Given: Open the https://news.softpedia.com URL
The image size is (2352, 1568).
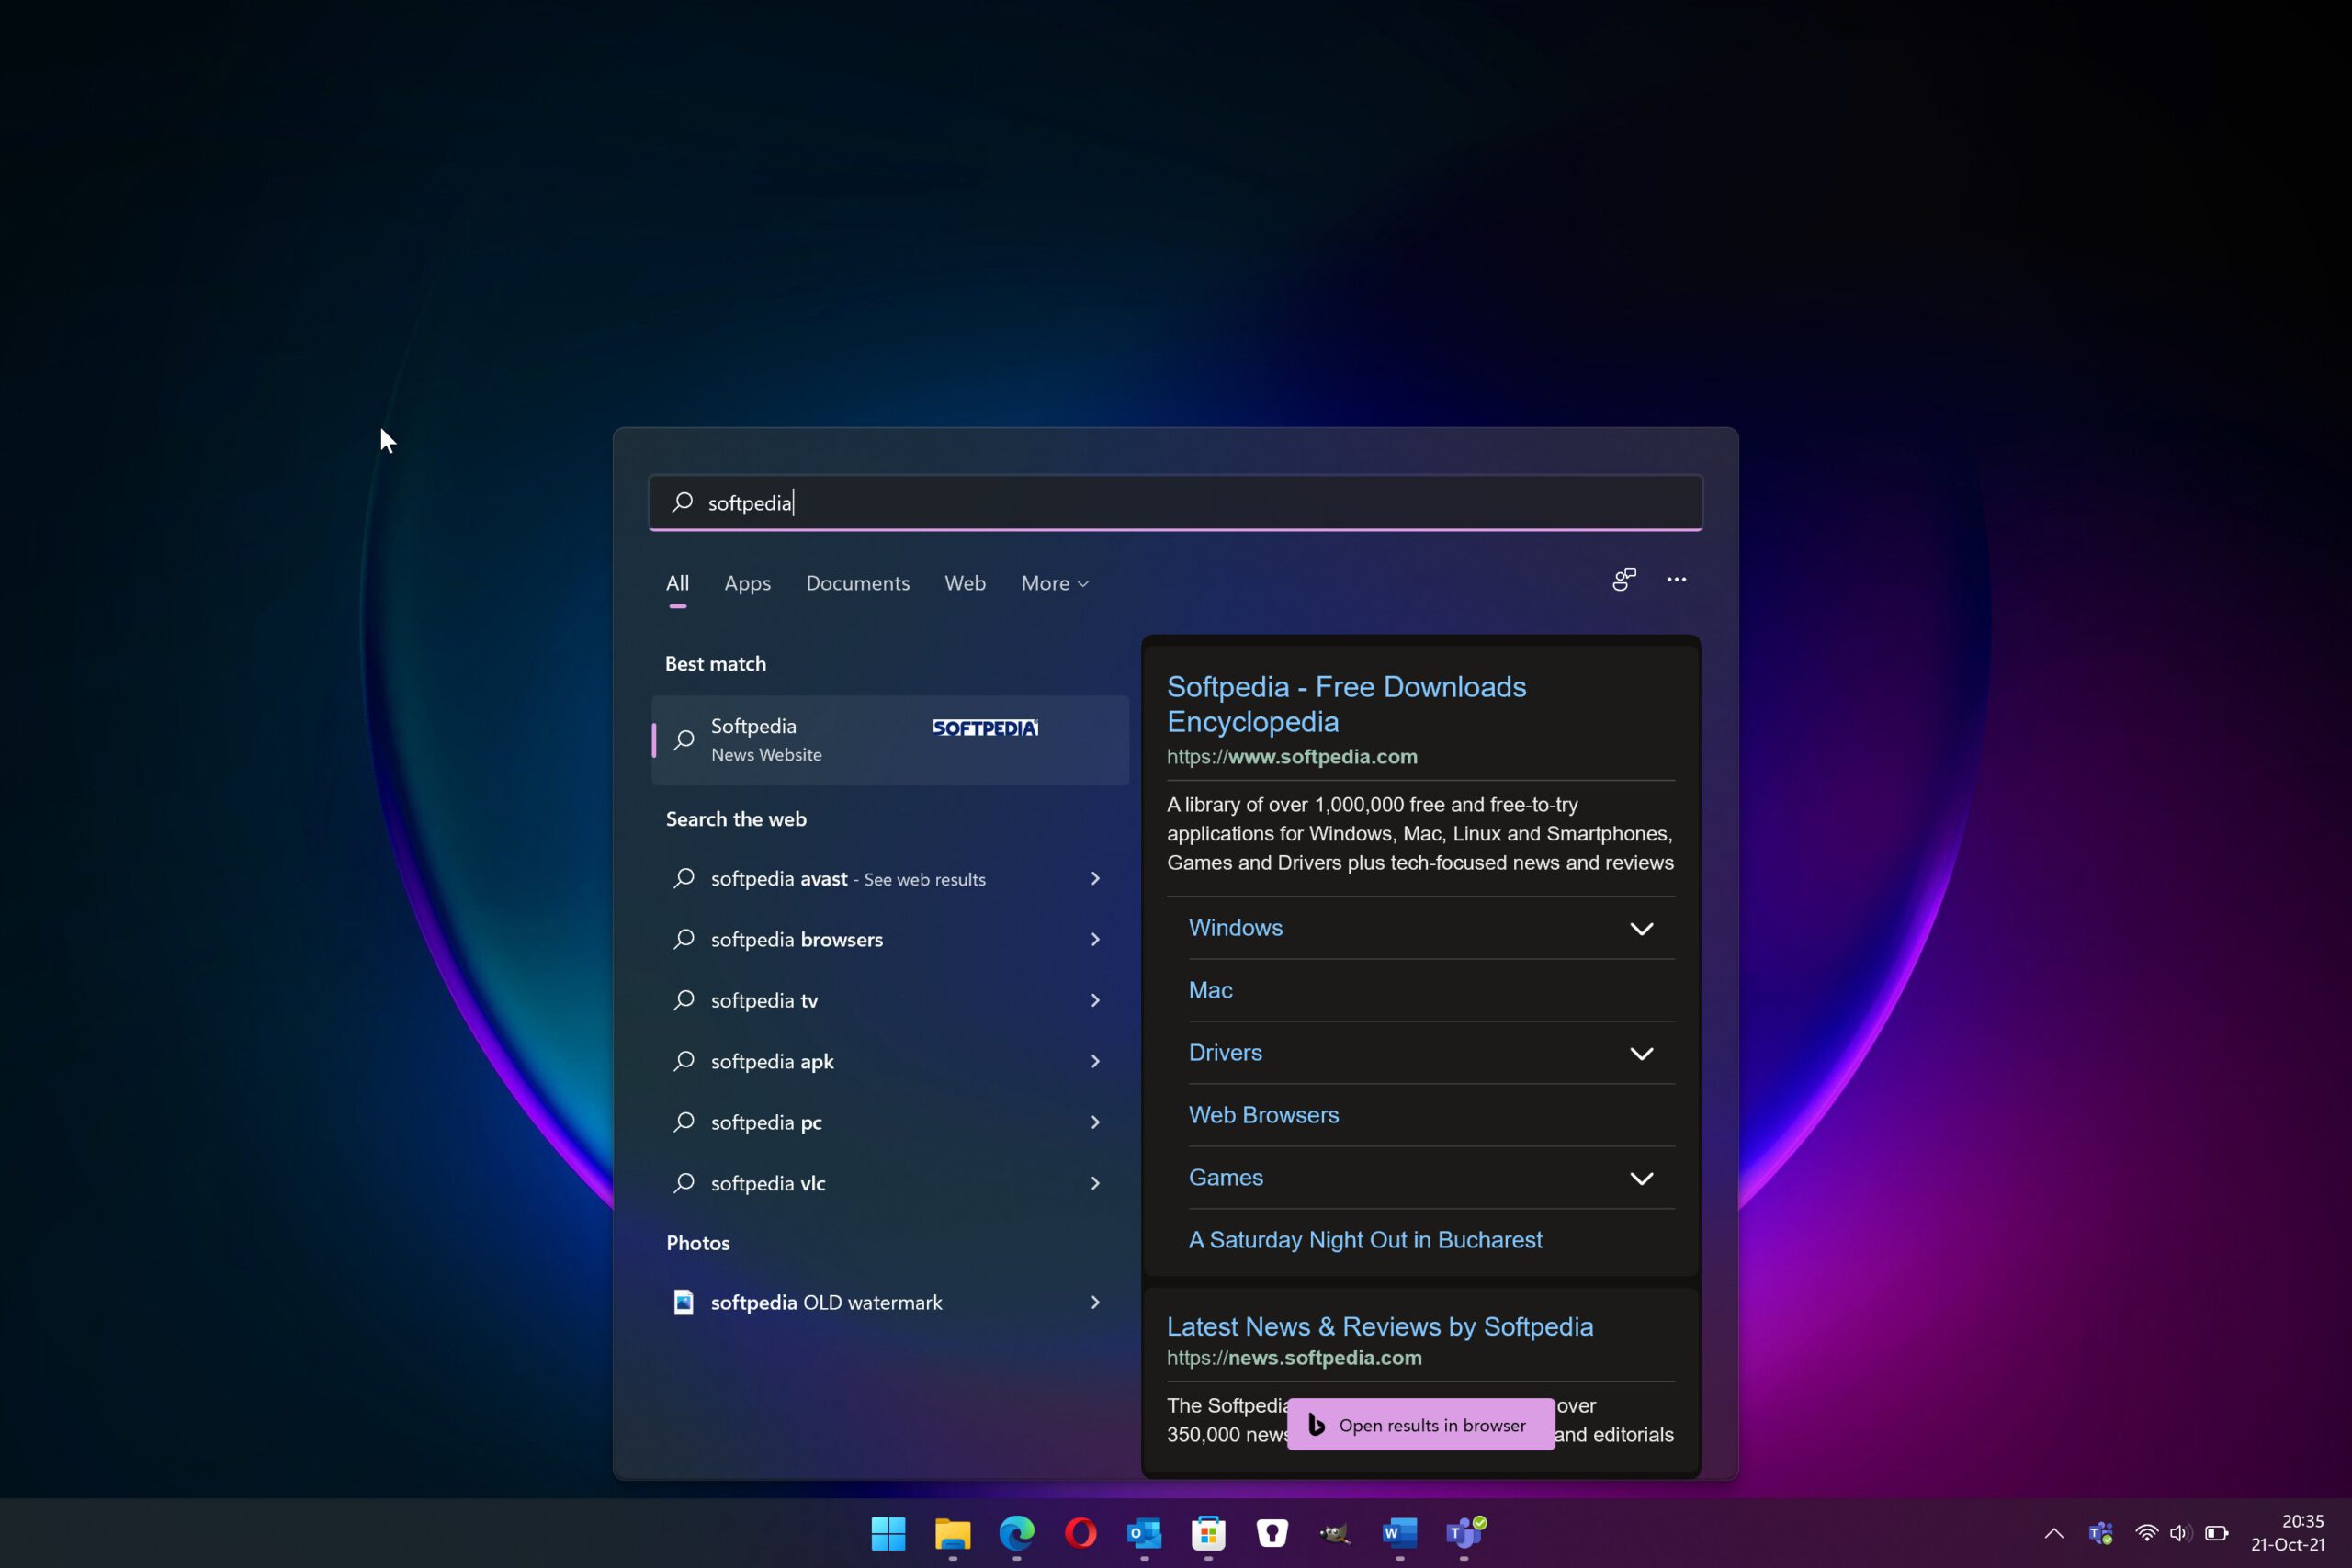Looking at the screenshot, I should [x=1294, y=1358].
